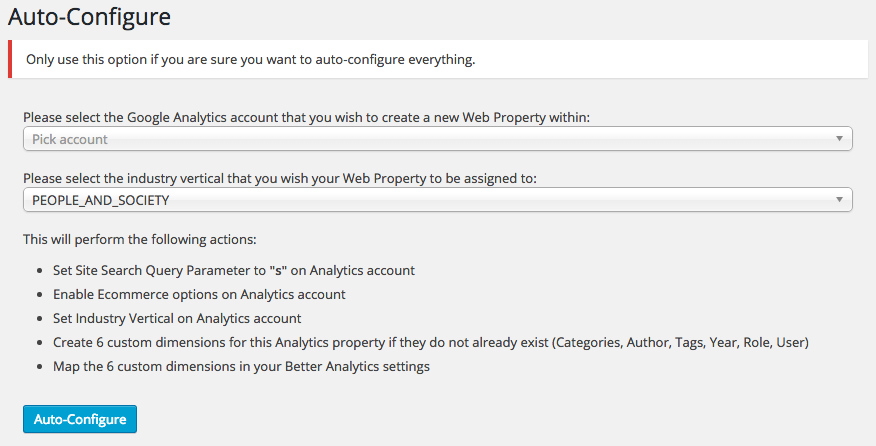Image resolution: width=876 pixels, height=446 pixels.
Task: Click the blue Auto-Configure button
Action: coord(80,419)
